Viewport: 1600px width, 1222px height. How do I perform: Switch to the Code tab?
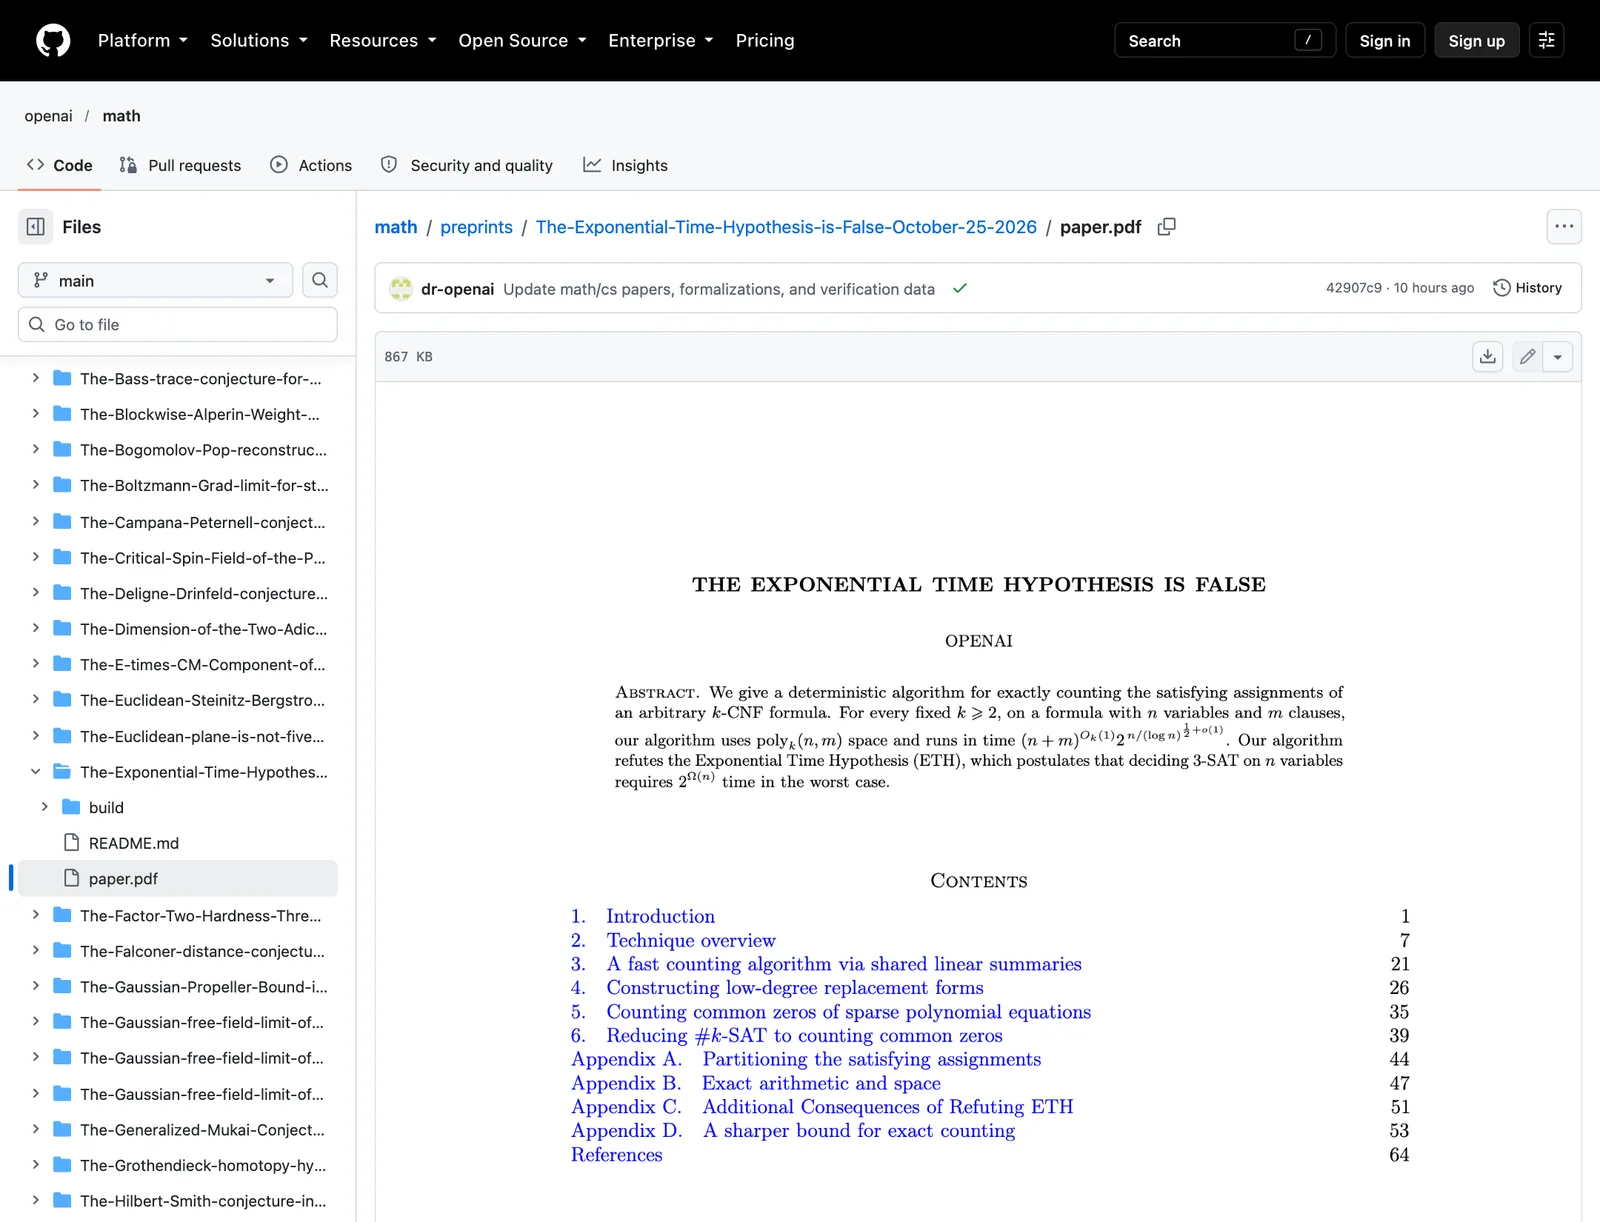tap(60, 165)
